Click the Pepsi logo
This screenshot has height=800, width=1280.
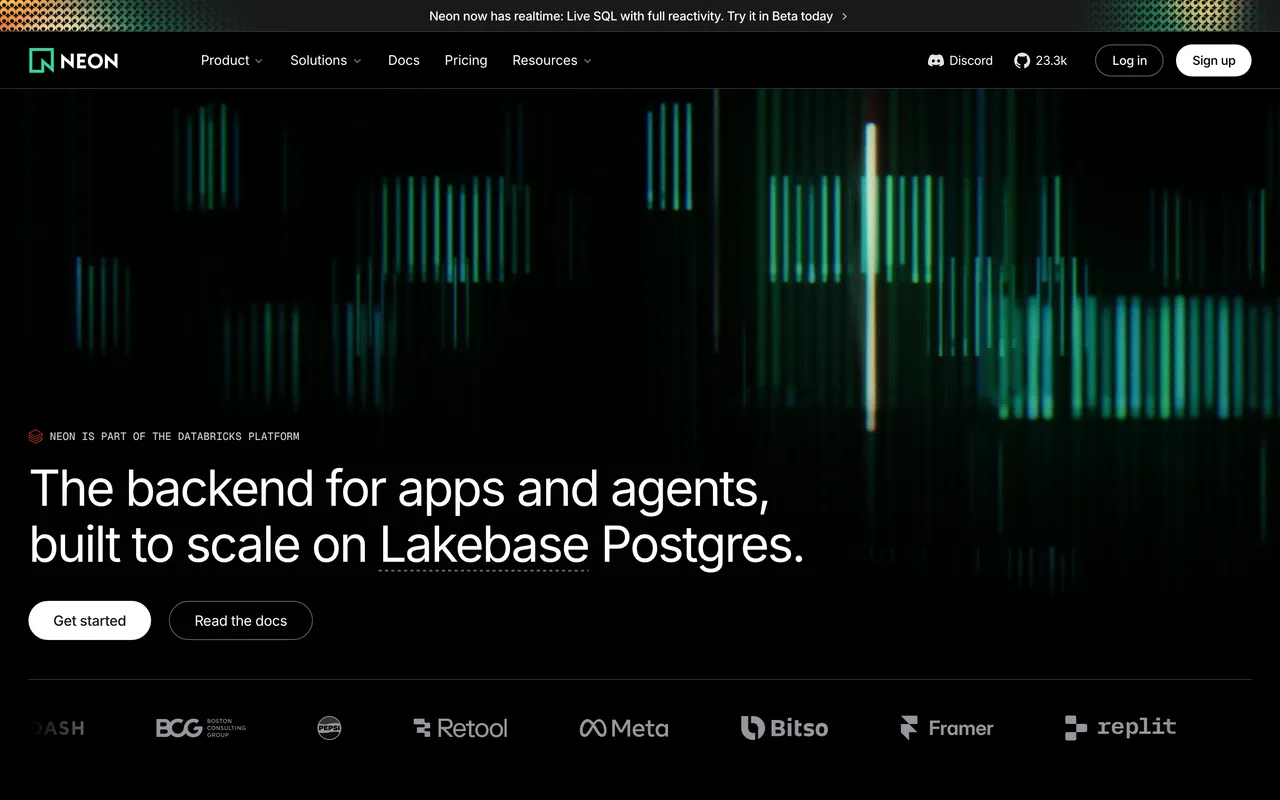(x=329, y=728)
